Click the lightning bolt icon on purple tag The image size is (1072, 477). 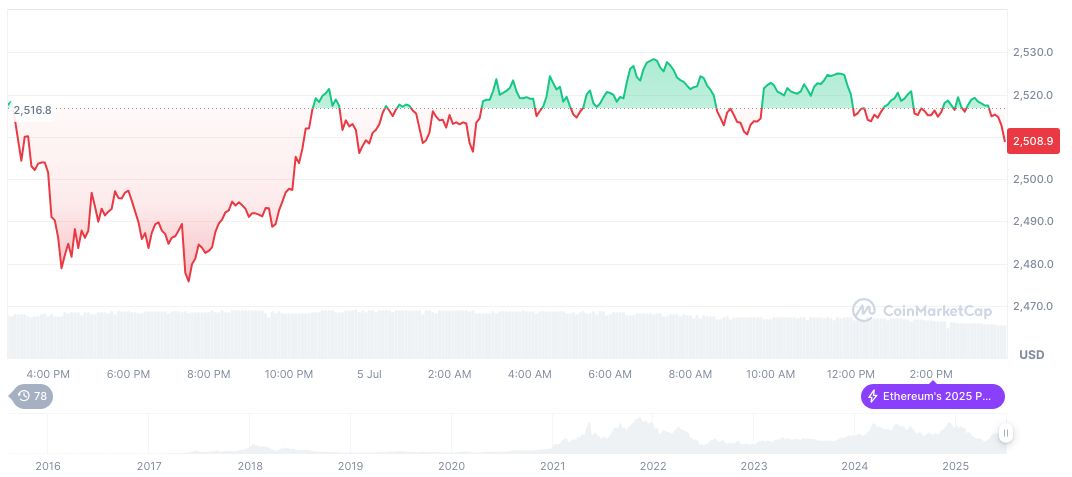tap(873, 396)
